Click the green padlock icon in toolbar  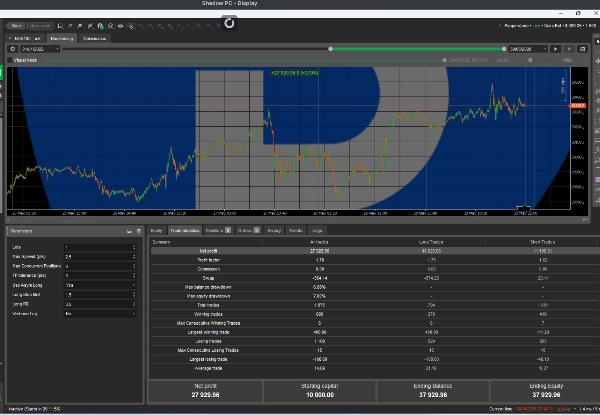pyautogui.click(x=101, y=26)
